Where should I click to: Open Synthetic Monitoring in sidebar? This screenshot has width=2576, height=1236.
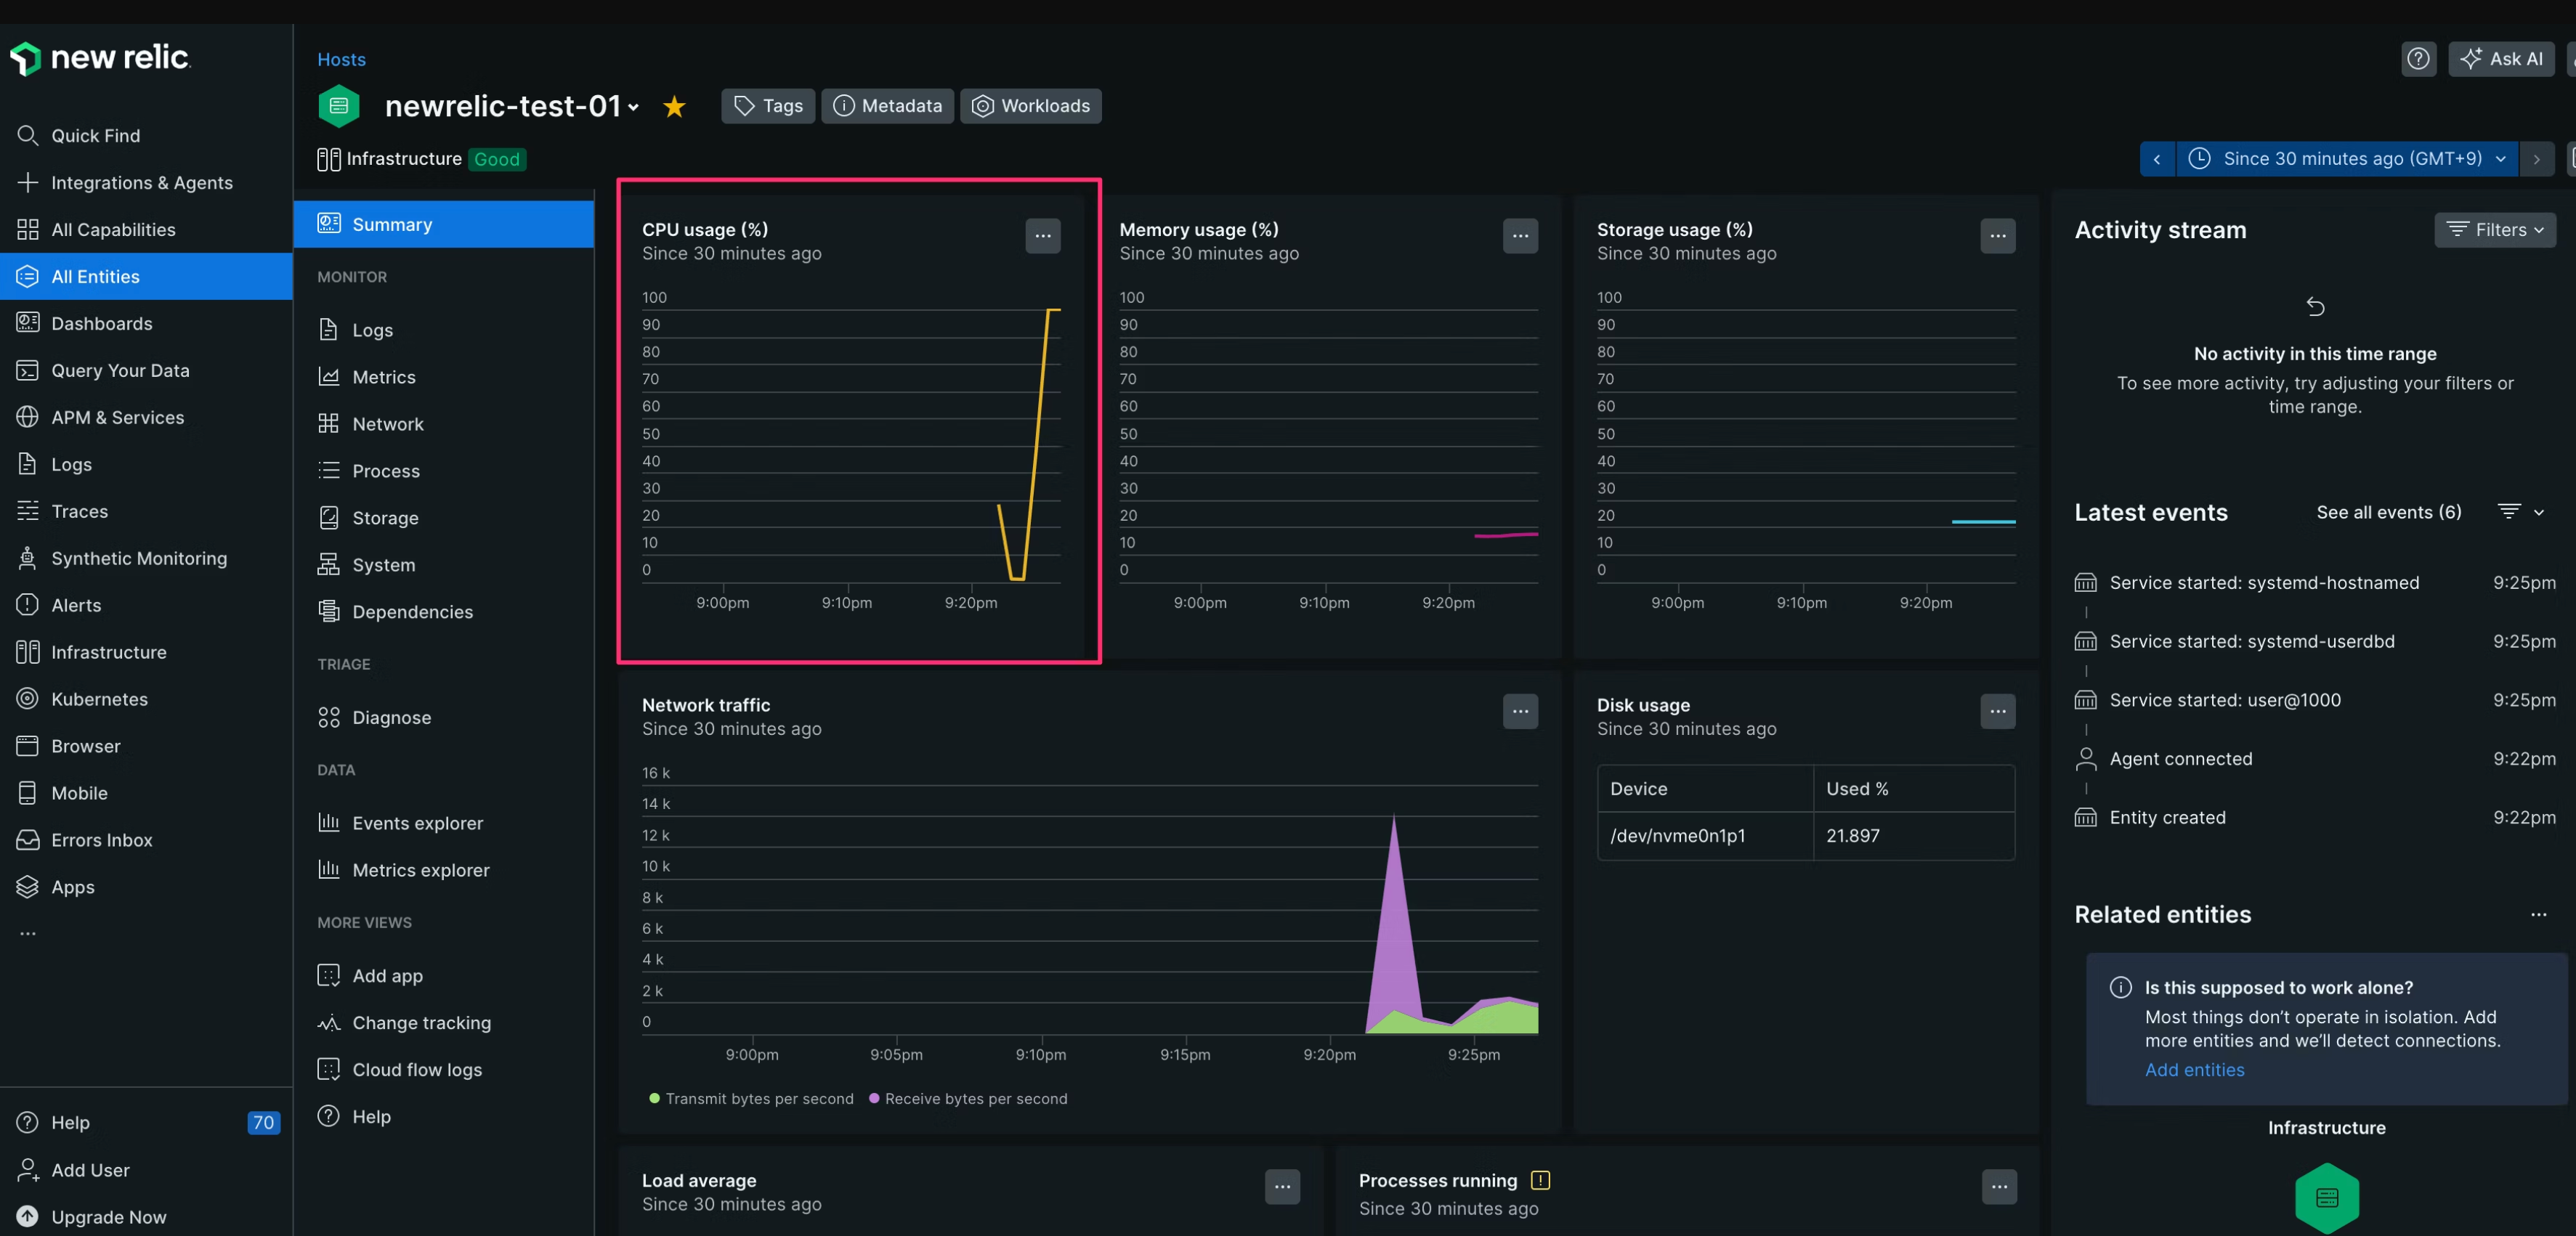pyautogui.click(x=138, y=558)
